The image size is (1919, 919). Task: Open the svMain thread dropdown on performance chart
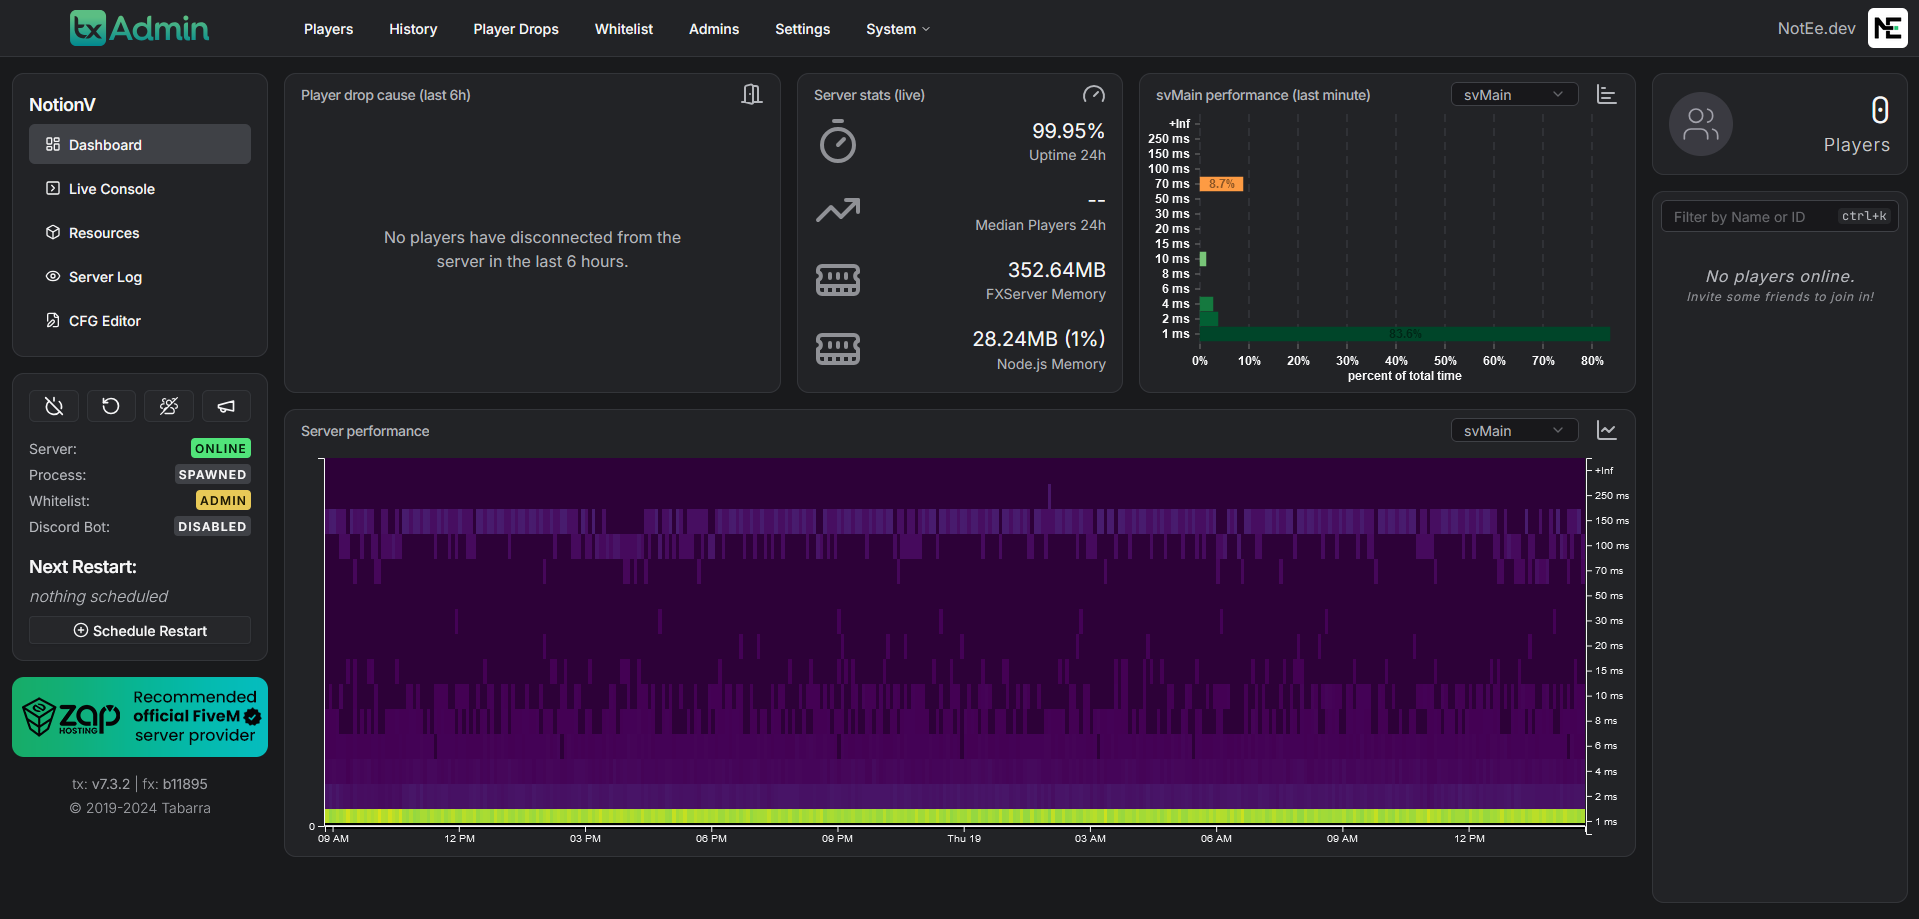(1513, 430)
